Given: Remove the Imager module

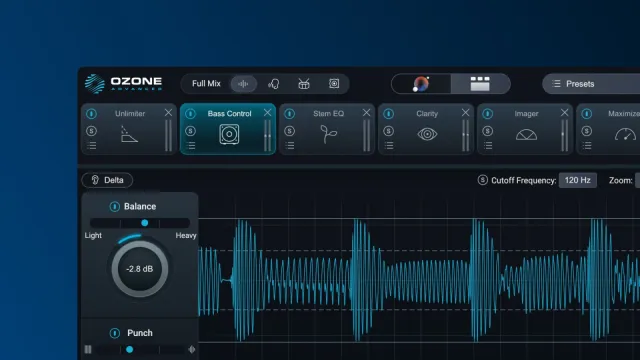Looking at the screenshot, I should (564, 113).
